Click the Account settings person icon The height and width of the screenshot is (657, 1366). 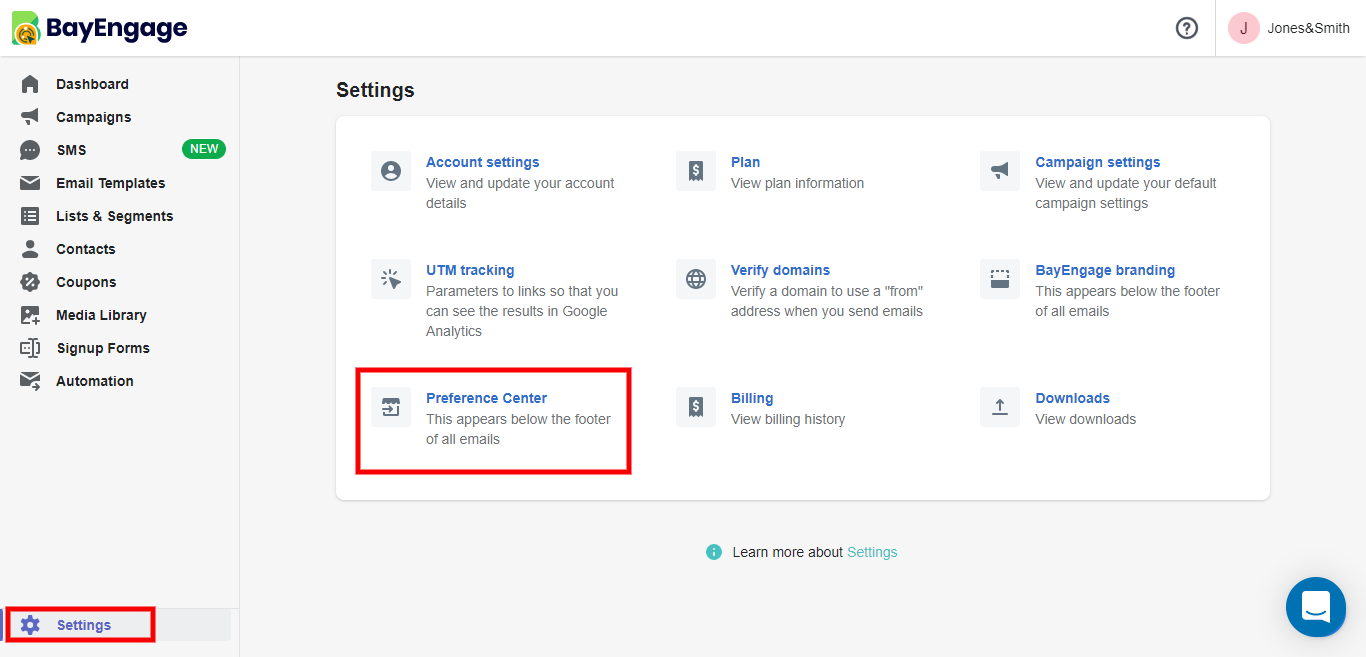(x=391, y=171)
